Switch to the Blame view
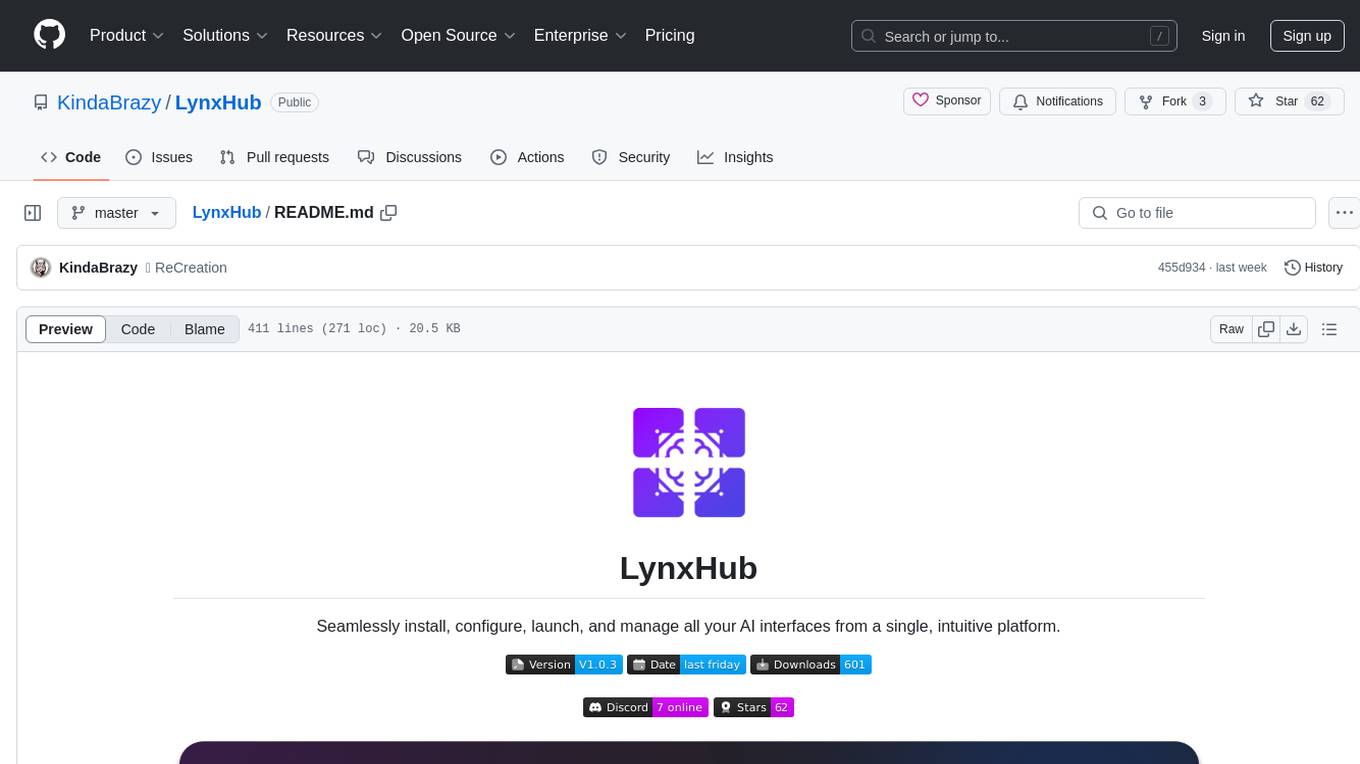 (x=204, y=329)
